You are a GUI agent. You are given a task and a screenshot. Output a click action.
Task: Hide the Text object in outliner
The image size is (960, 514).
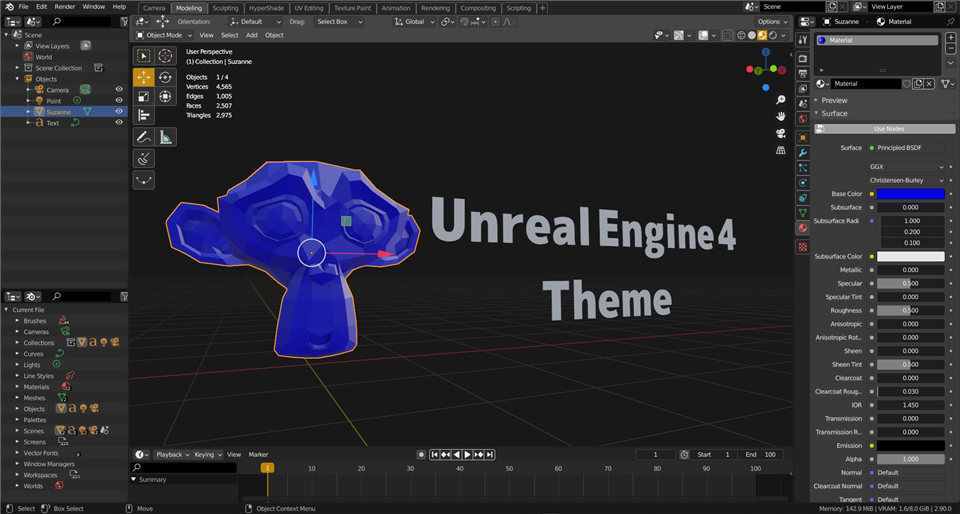click(x=119, y=122)
